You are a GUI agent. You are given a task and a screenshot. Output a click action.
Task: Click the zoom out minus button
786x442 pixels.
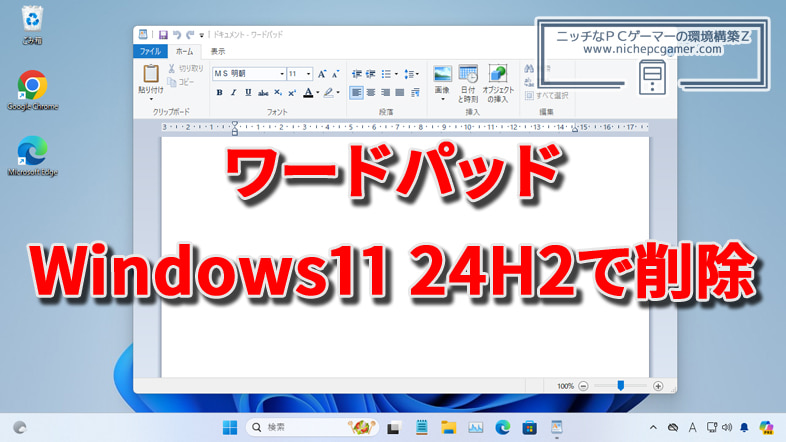point(583,386)
